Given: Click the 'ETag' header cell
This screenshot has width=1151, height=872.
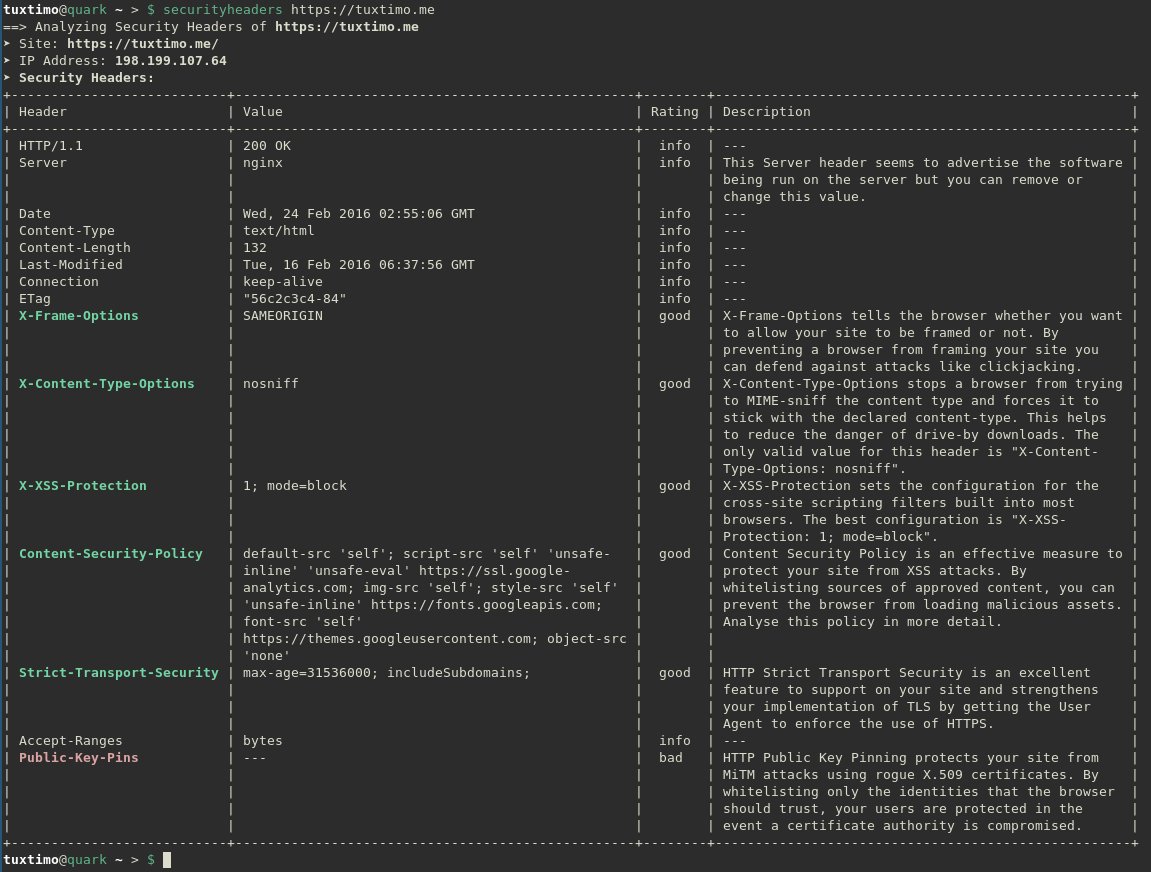Looking at the screenshot, I should click(x=35, y=299).
